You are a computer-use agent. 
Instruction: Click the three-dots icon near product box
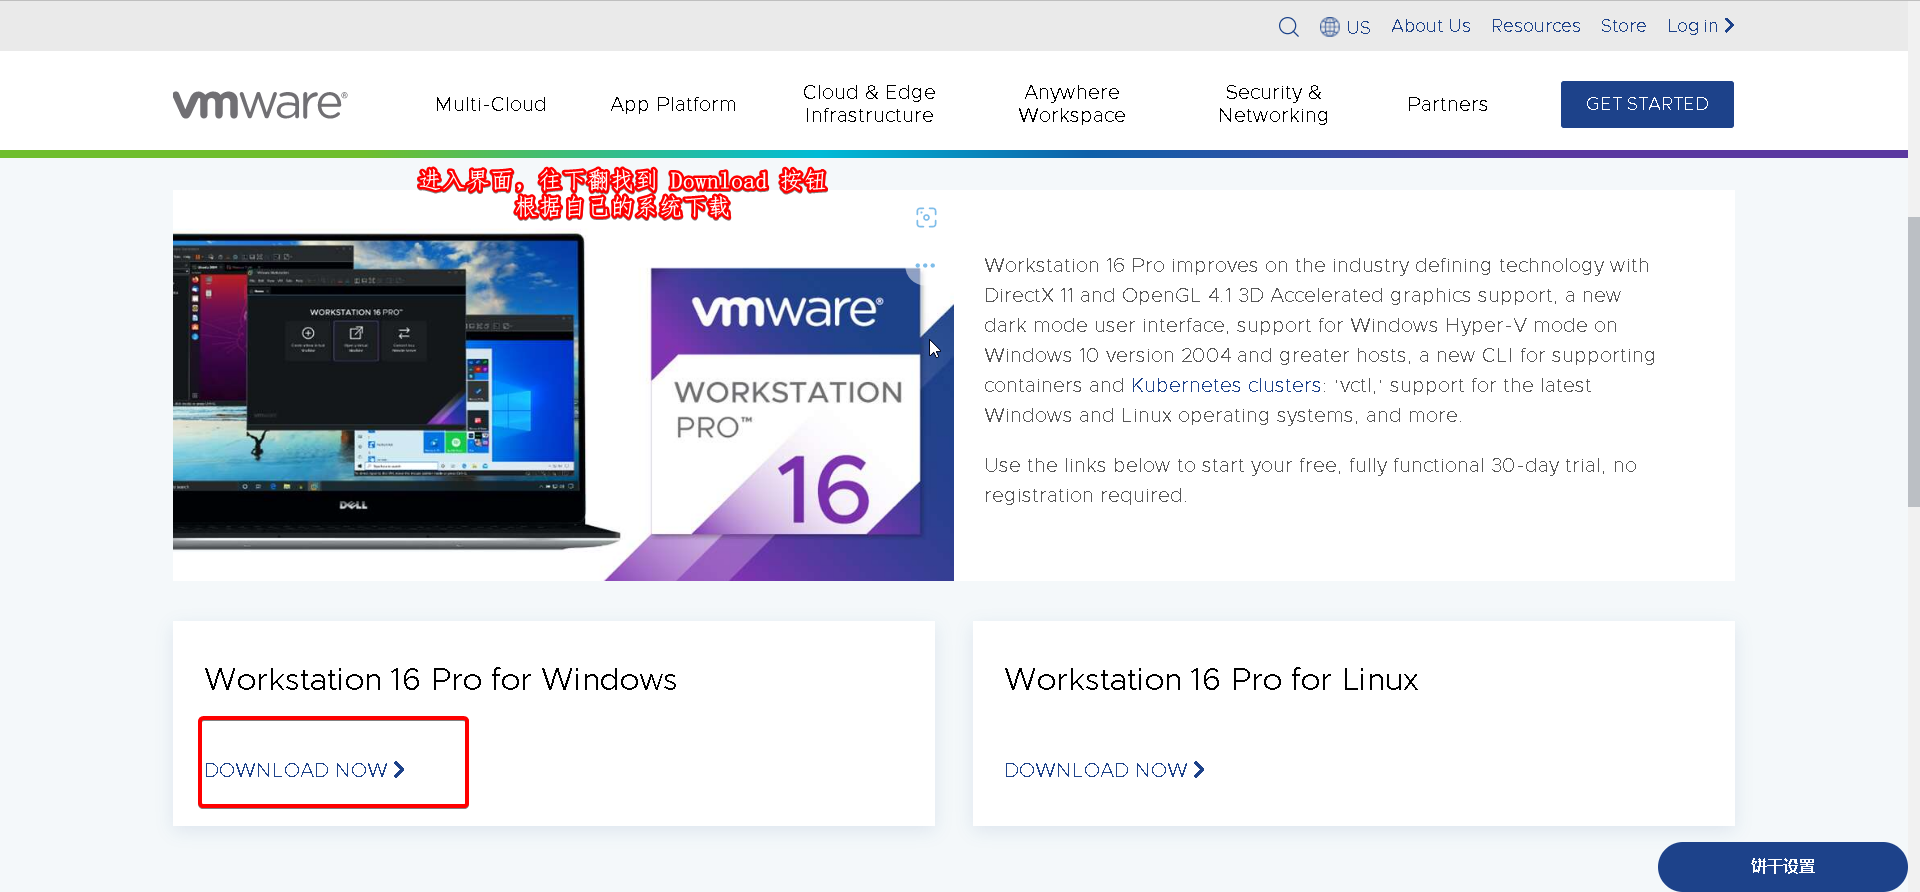pos(926,265)
